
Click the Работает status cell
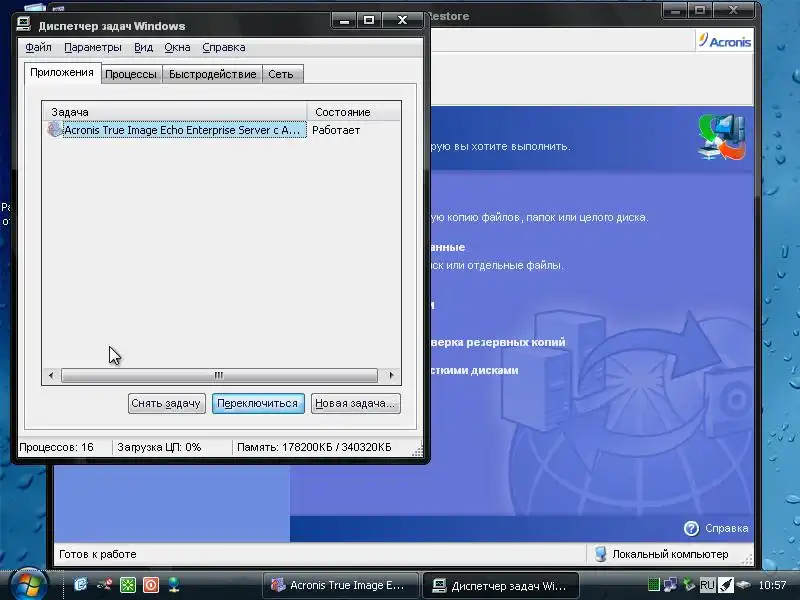(x=336, y=130)
